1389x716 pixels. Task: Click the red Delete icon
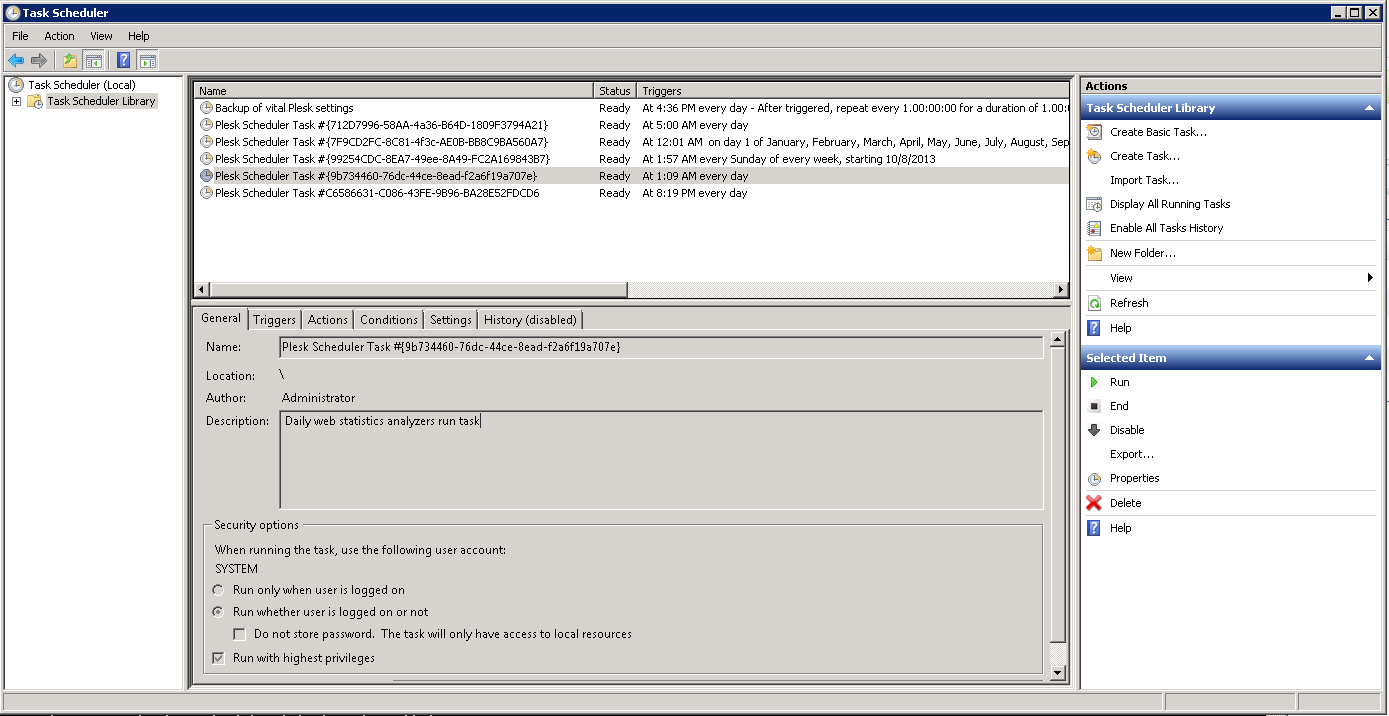(x=1094, y=503)
